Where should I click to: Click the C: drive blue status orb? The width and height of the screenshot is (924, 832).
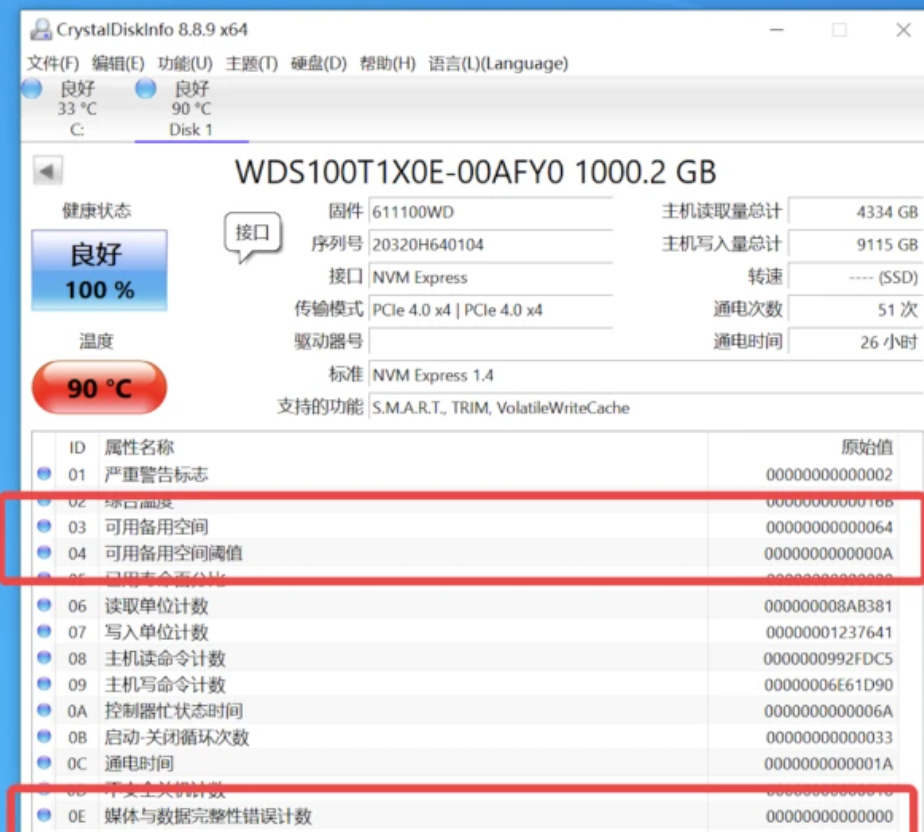(x=32, y=88)
